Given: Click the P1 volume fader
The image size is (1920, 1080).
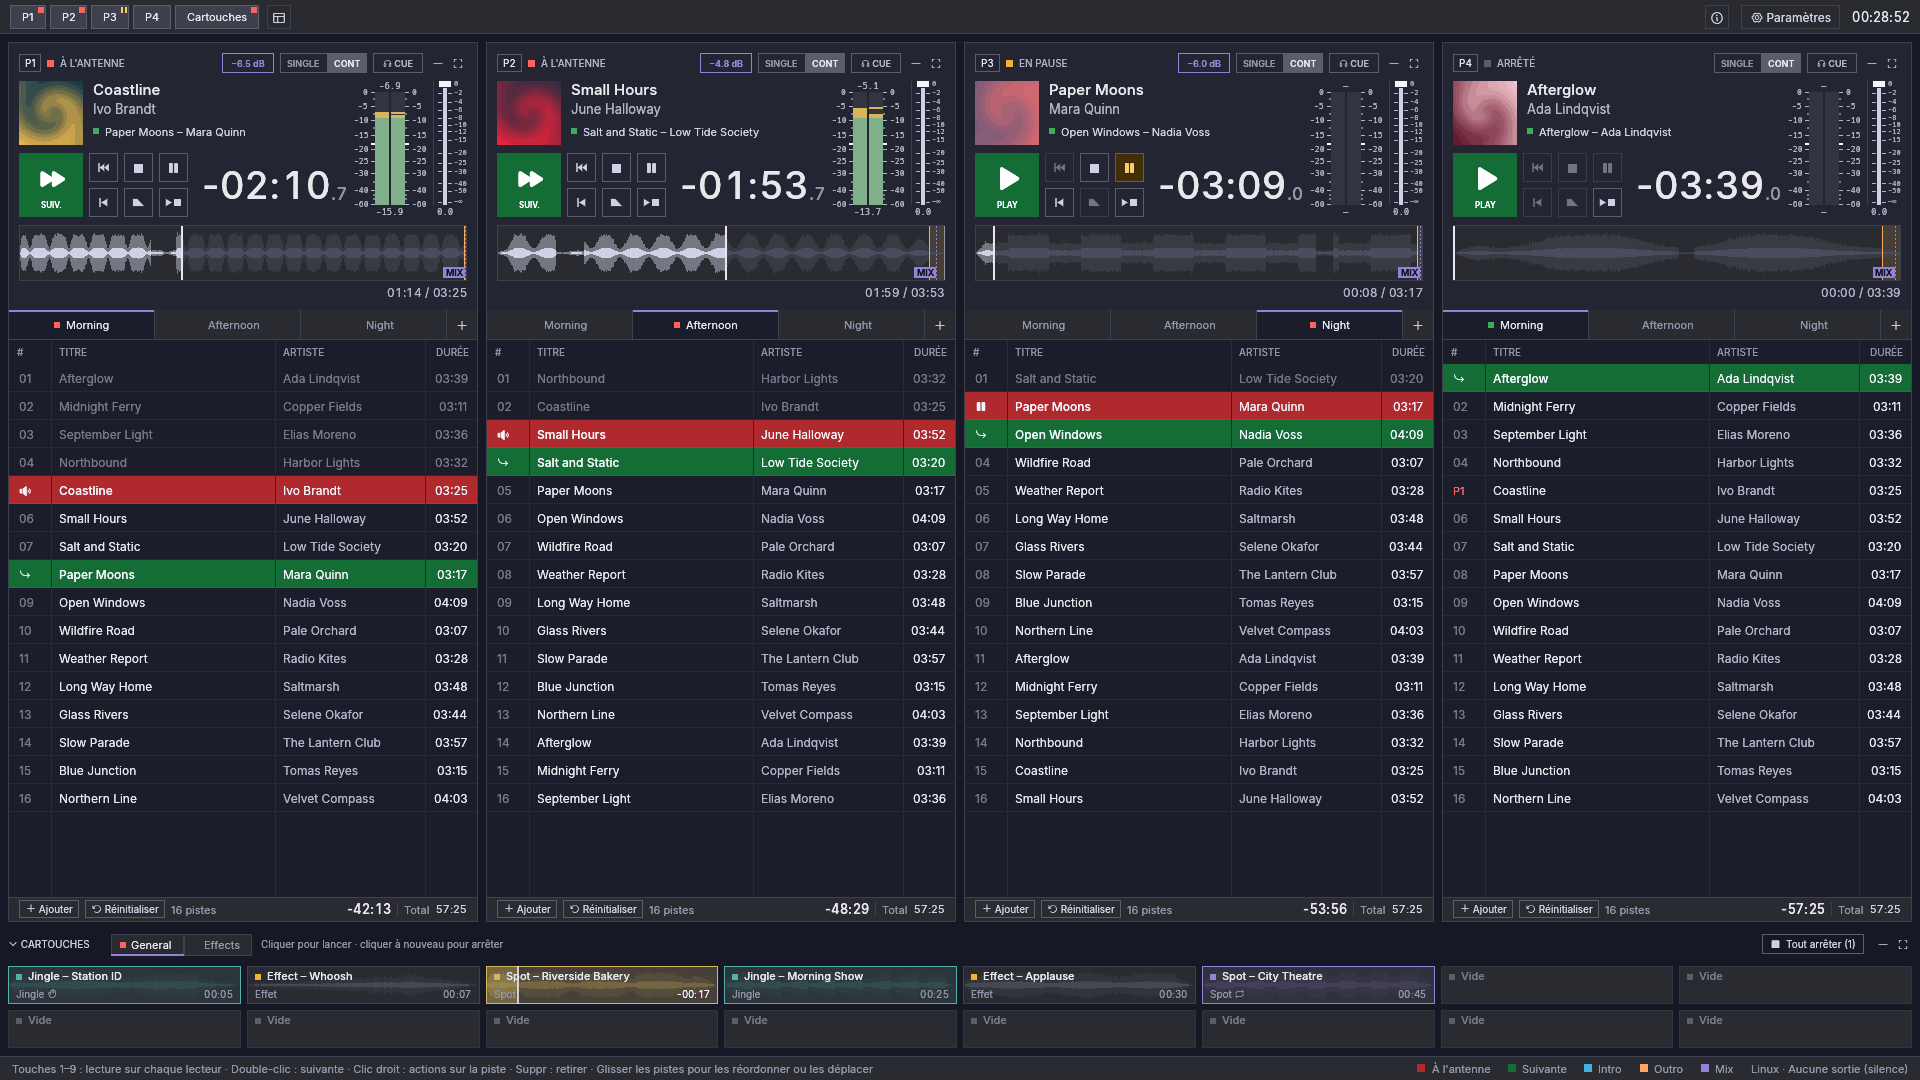Looking at the screenshot, I should coord(445,145).
